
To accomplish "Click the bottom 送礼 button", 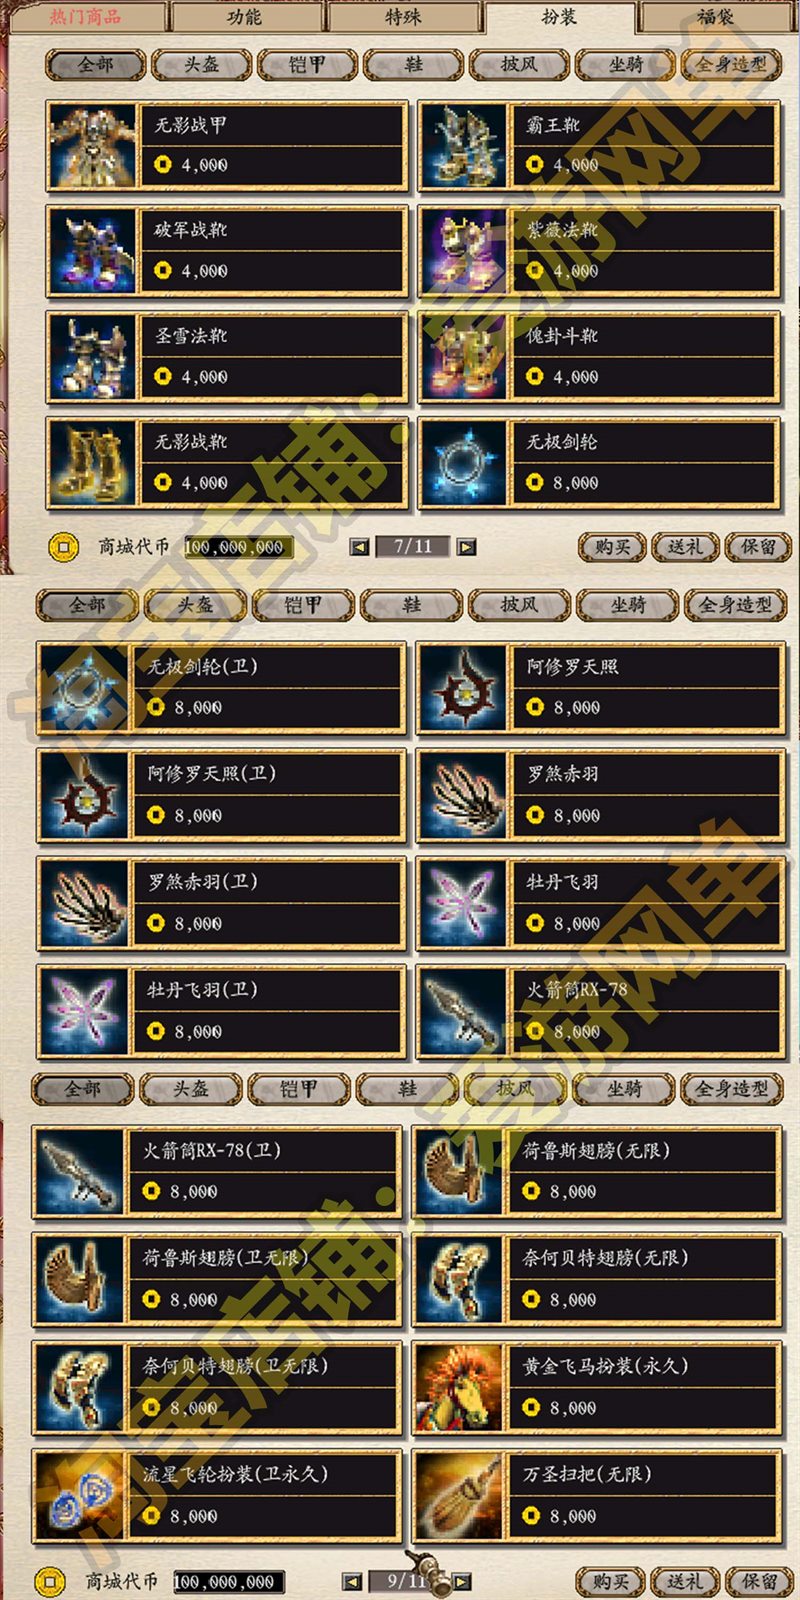I will (683, 1582).
